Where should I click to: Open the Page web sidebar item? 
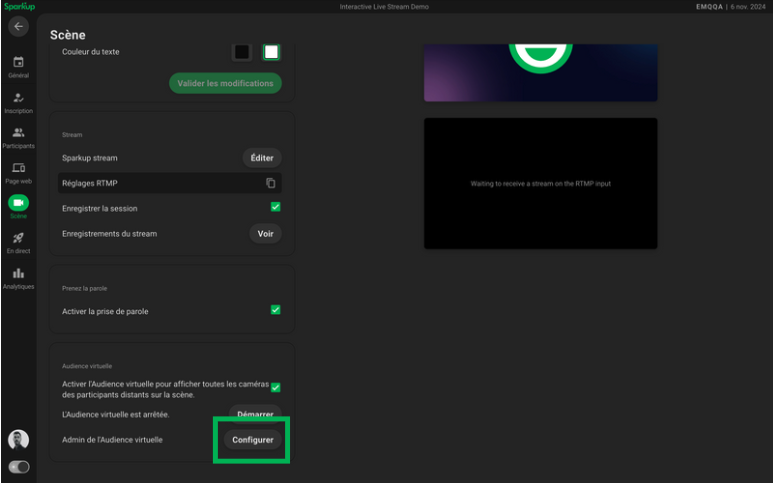point(18,168)
